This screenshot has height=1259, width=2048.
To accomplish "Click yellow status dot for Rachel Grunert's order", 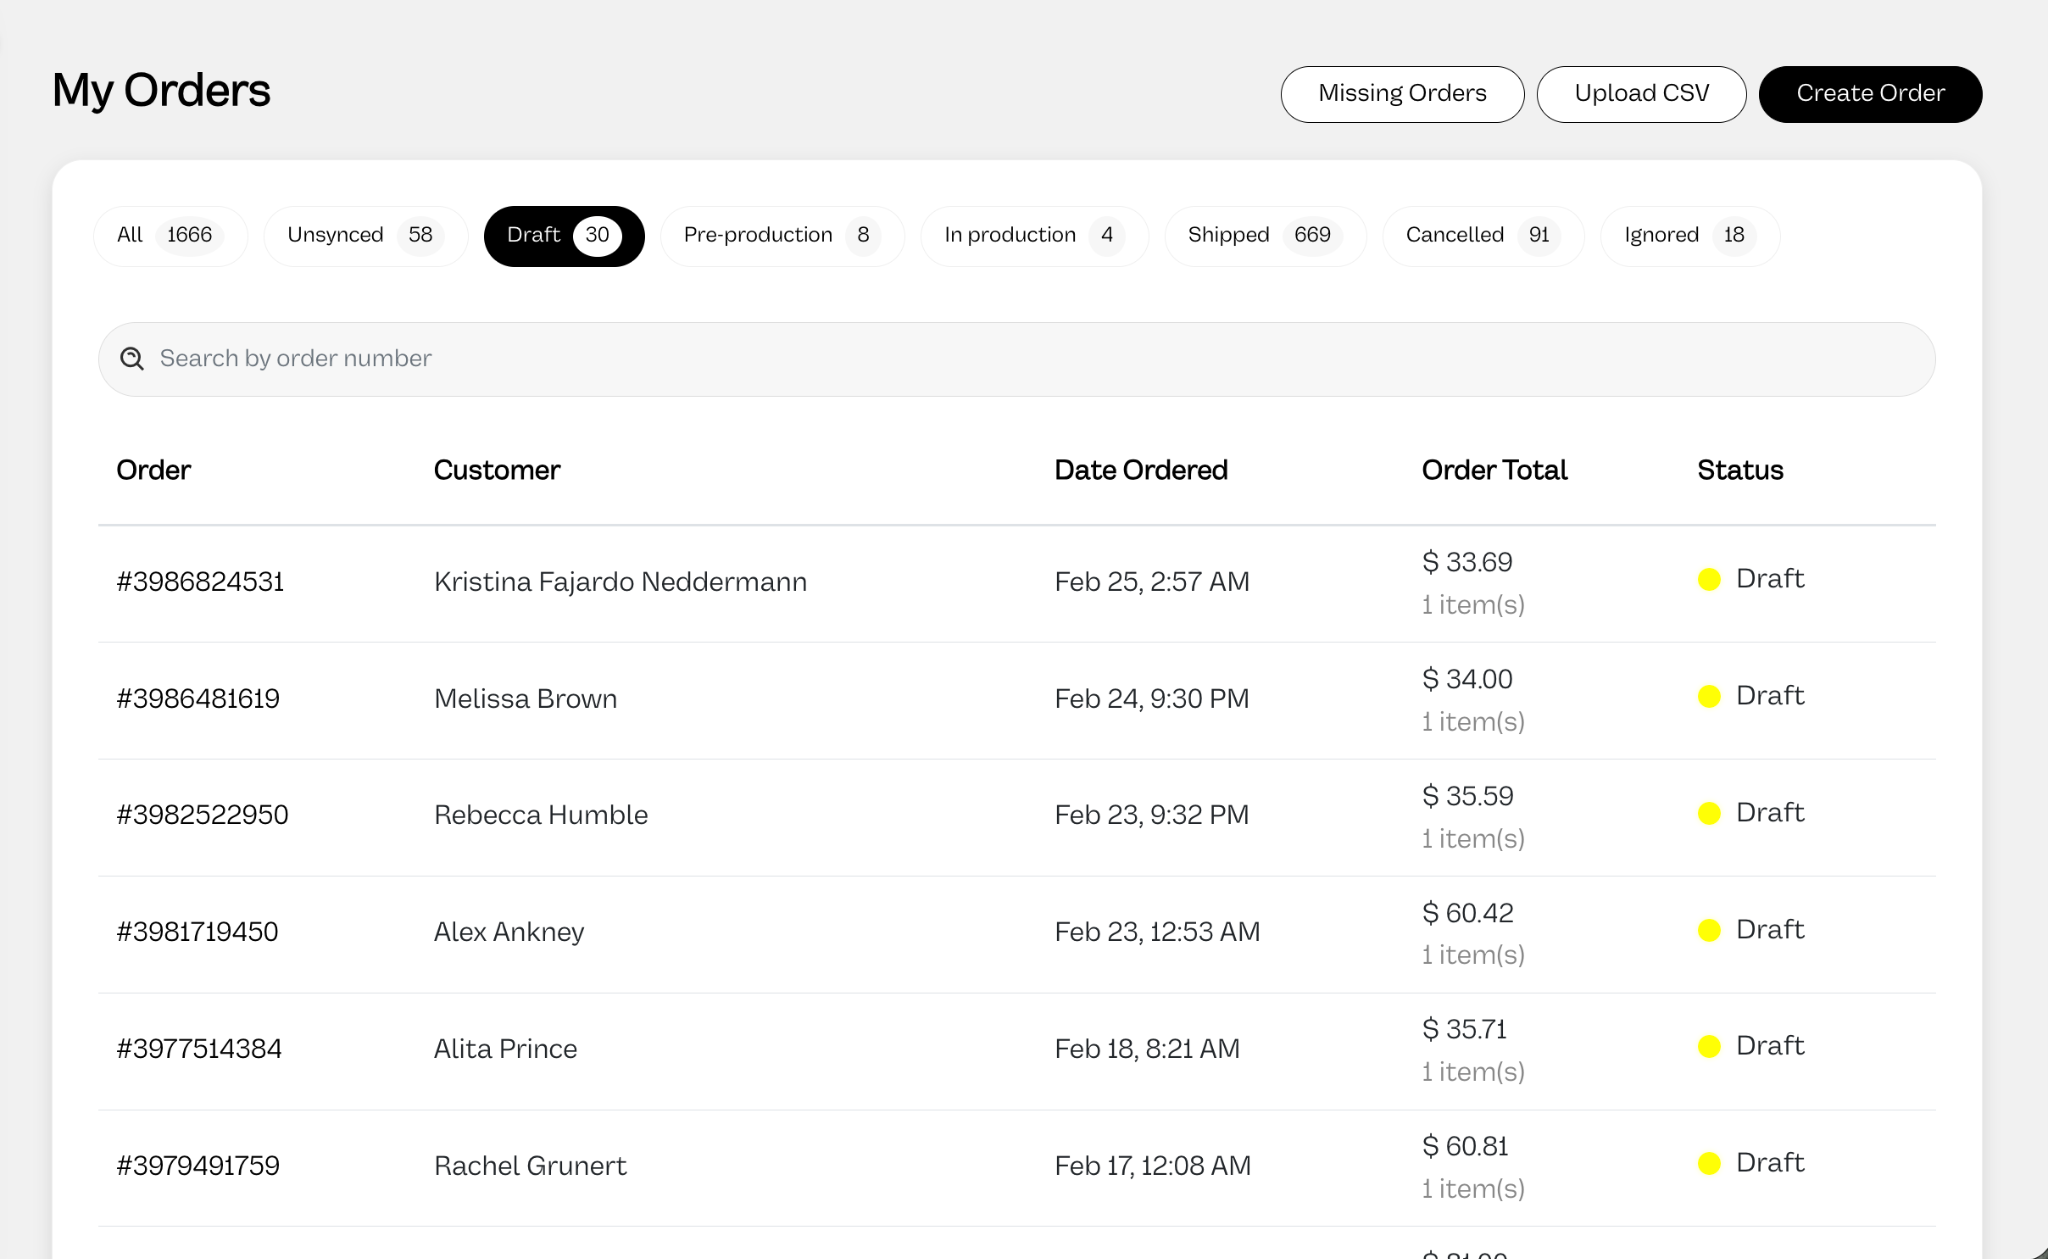I will (x=1709, y=1164).
